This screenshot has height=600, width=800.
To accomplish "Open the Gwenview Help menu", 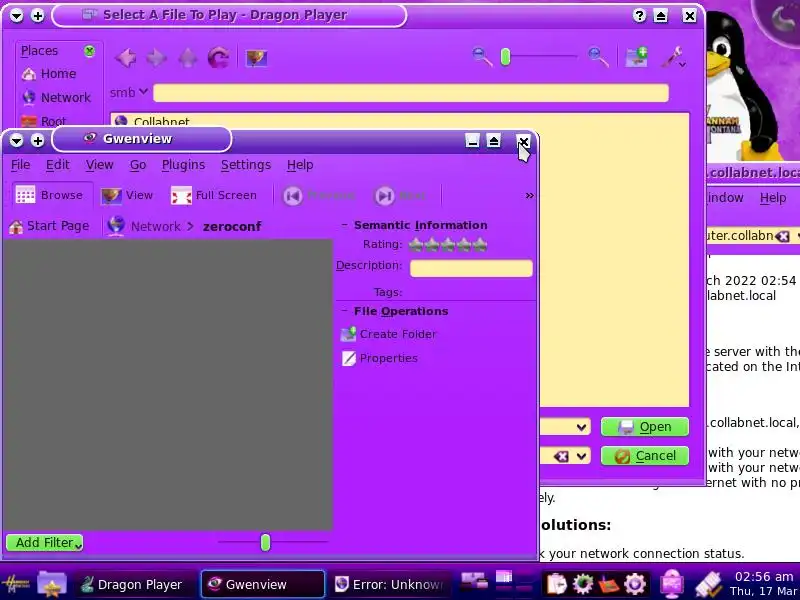I will tap(300, 165).
